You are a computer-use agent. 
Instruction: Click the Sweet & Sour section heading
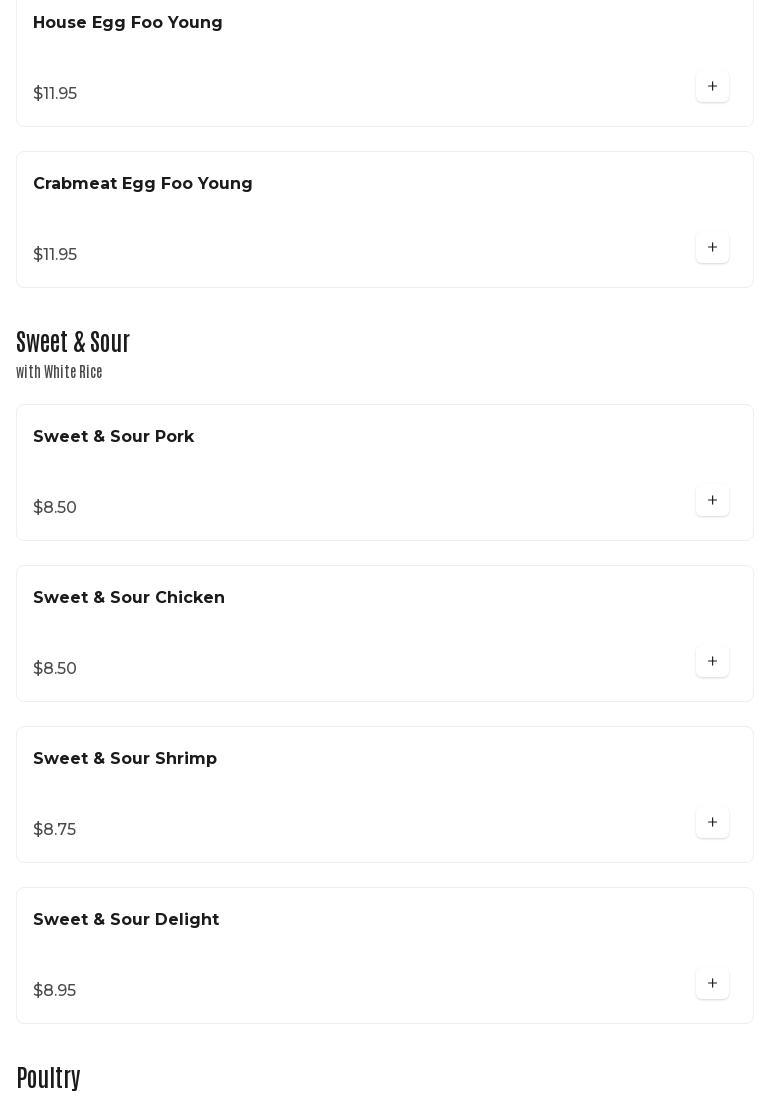click(x=73, y=342)
